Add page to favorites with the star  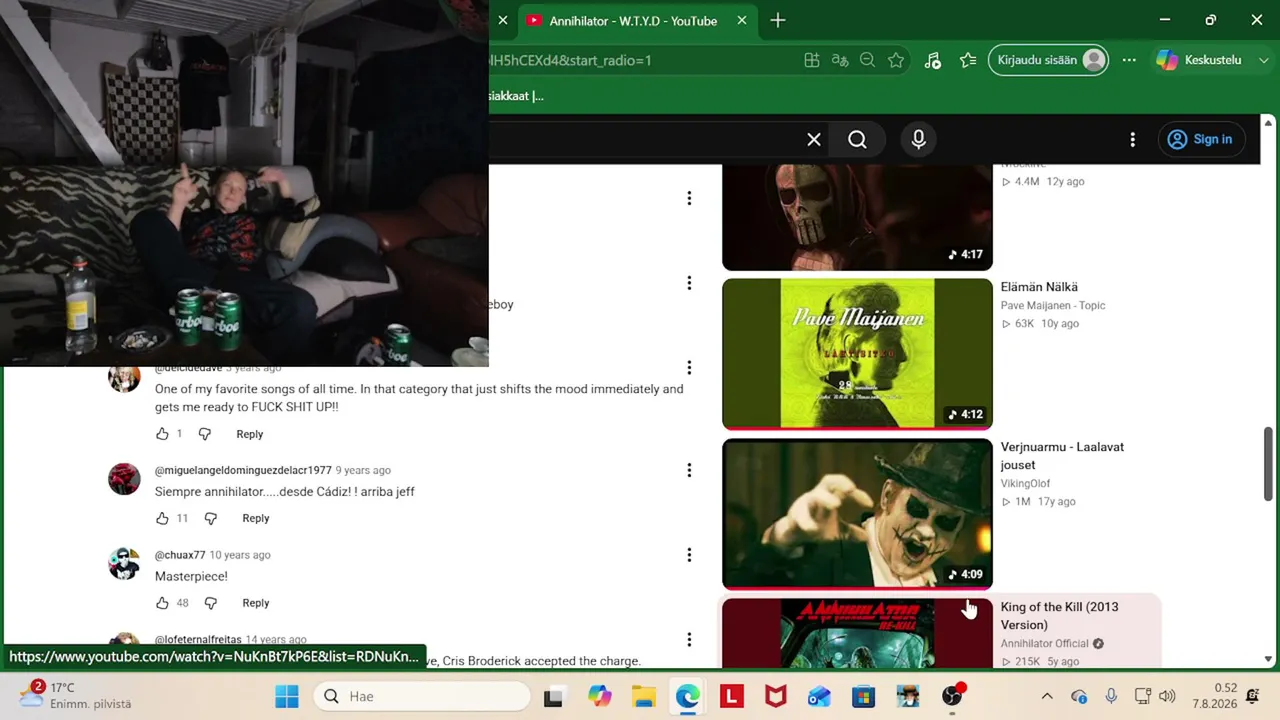point(896,60)
